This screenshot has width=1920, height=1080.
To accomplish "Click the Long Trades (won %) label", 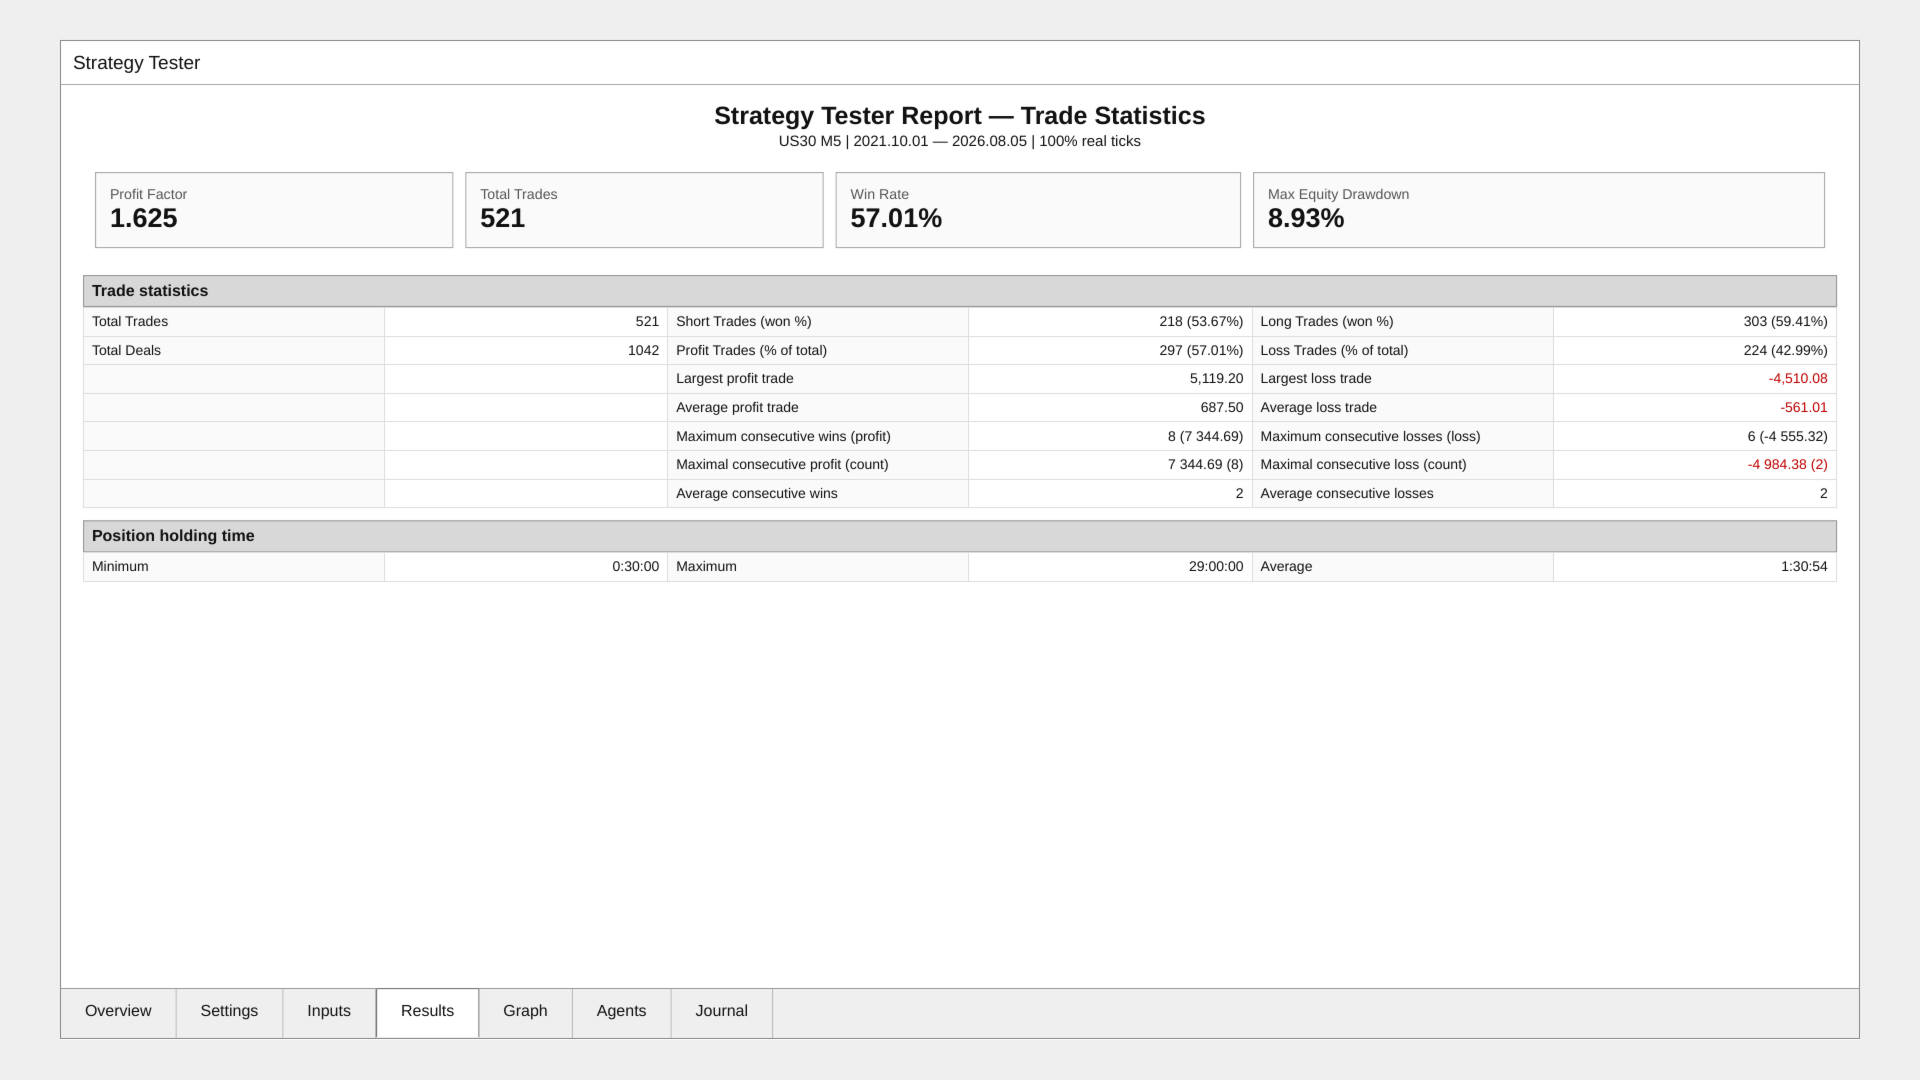I will tap(1327, 322).
